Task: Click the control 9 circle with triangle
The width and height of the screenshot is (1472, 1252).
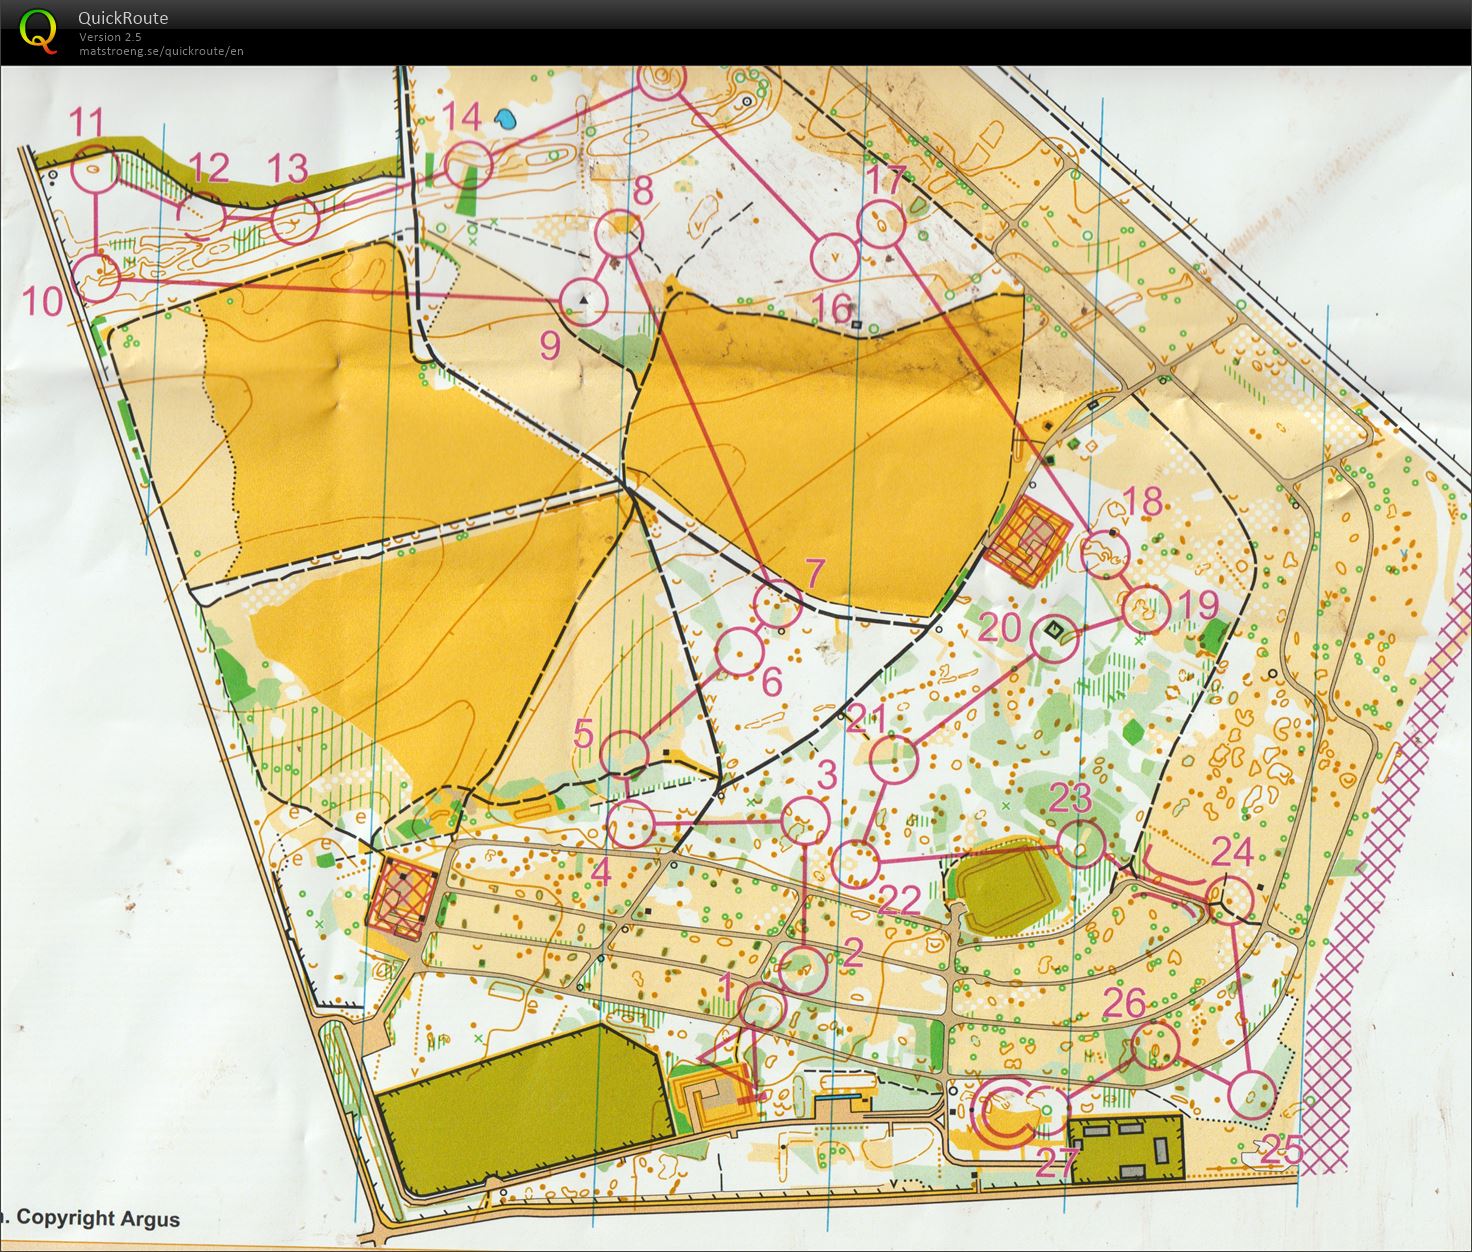Action: [x=584, y=301]
